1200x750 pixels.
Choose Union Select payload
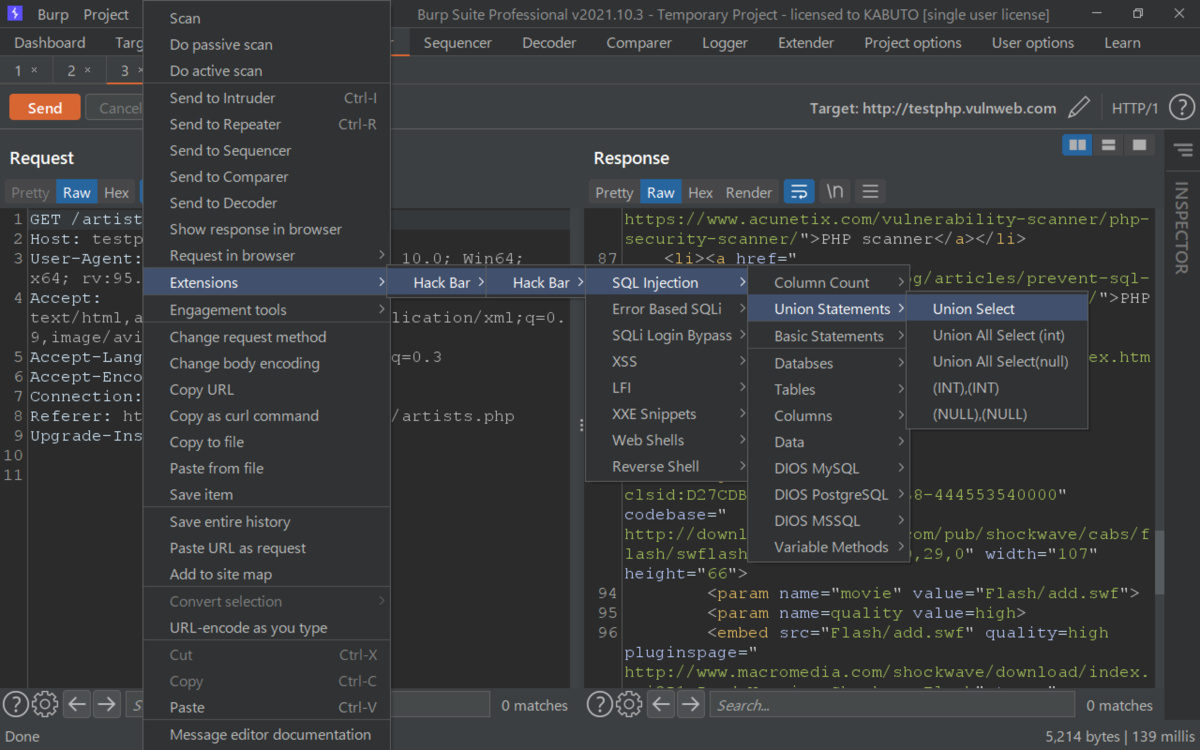pyautogui.click(x=997, y=309)
